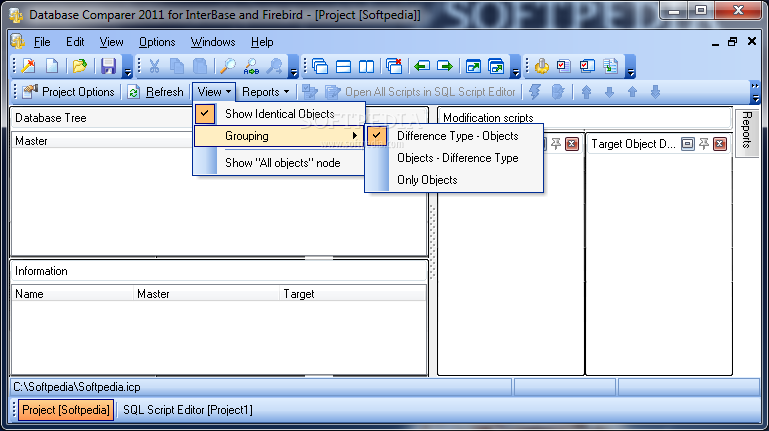
Task: Click the last blue down arrow icon
Action: point(655,92)
